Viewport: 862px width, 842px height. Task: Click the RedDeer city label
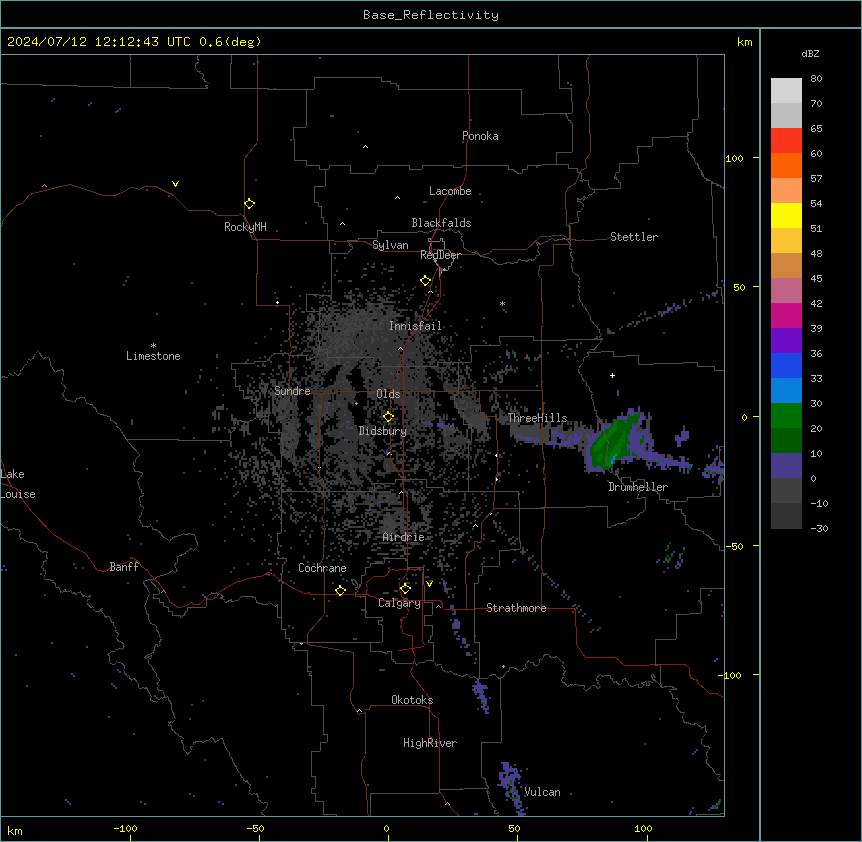point(440,255)
